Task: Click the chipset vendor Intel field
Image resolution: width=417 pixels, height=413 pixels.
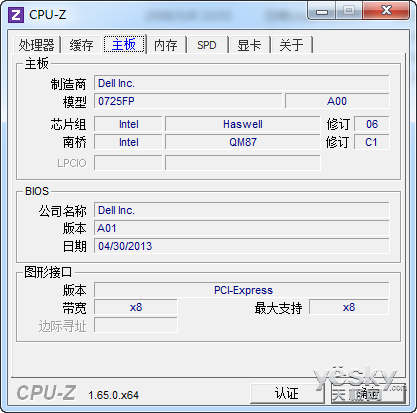Action: click(x=128, y=124)
